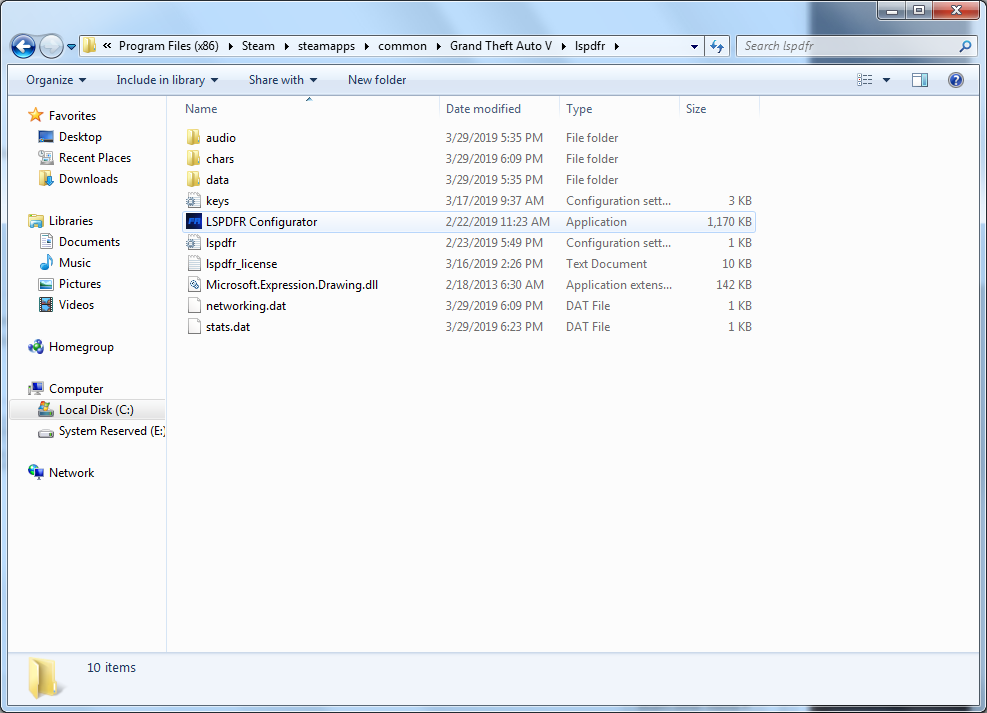This screenshot has height=713, width=987.
Task: Select Libraries in the navigation pane
Action: [70, 221]
